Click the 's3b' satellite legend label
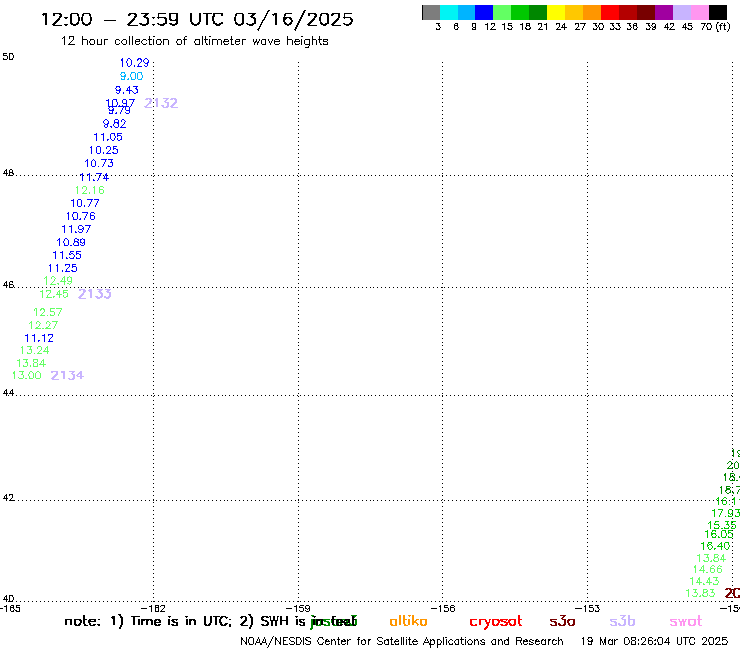The height and width of the screenshot is (650, 740). 622,621
